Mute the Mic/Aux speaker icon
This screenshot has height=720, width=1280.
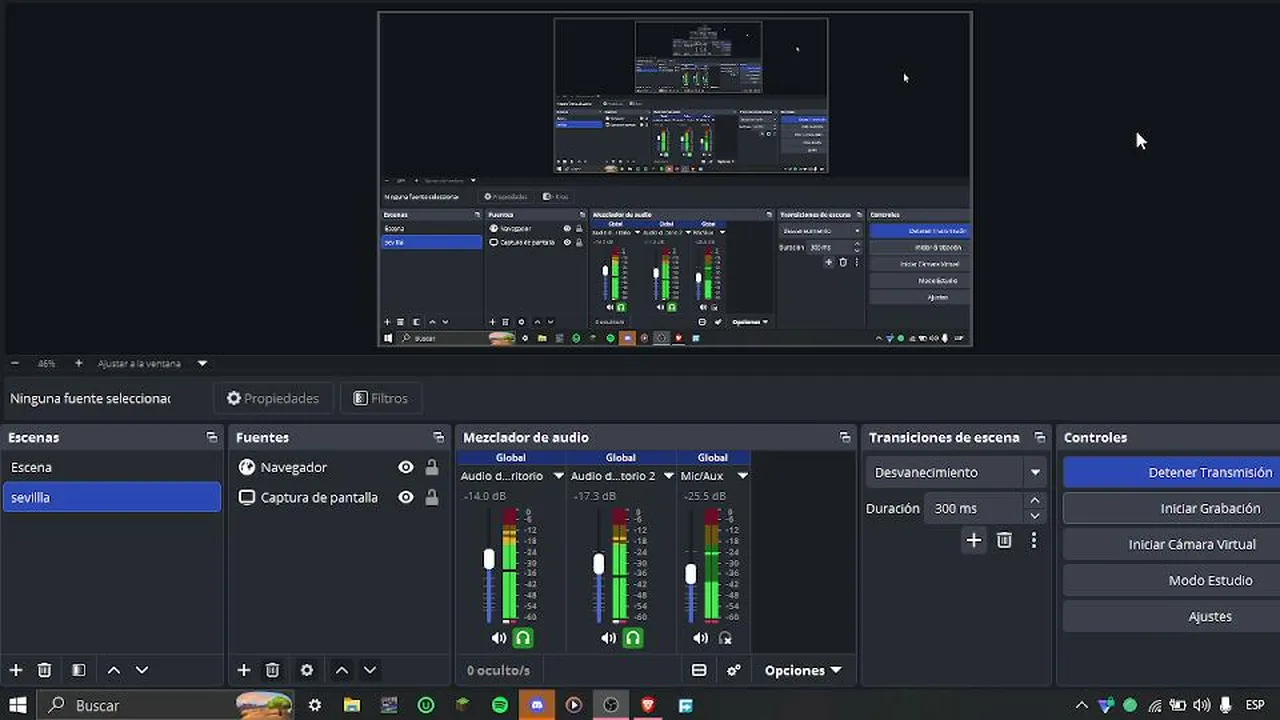click(700, 638)
